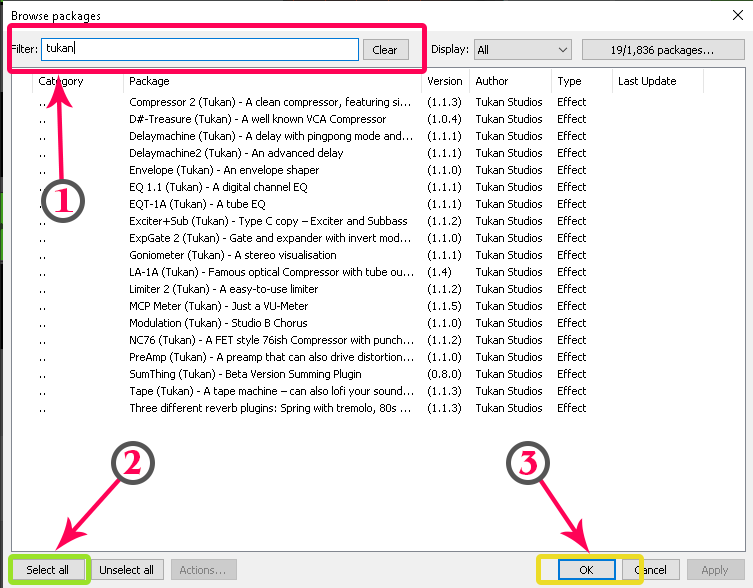
Task: Click version (1.4) of LA-1A
Action: click(x=439, y=272)
